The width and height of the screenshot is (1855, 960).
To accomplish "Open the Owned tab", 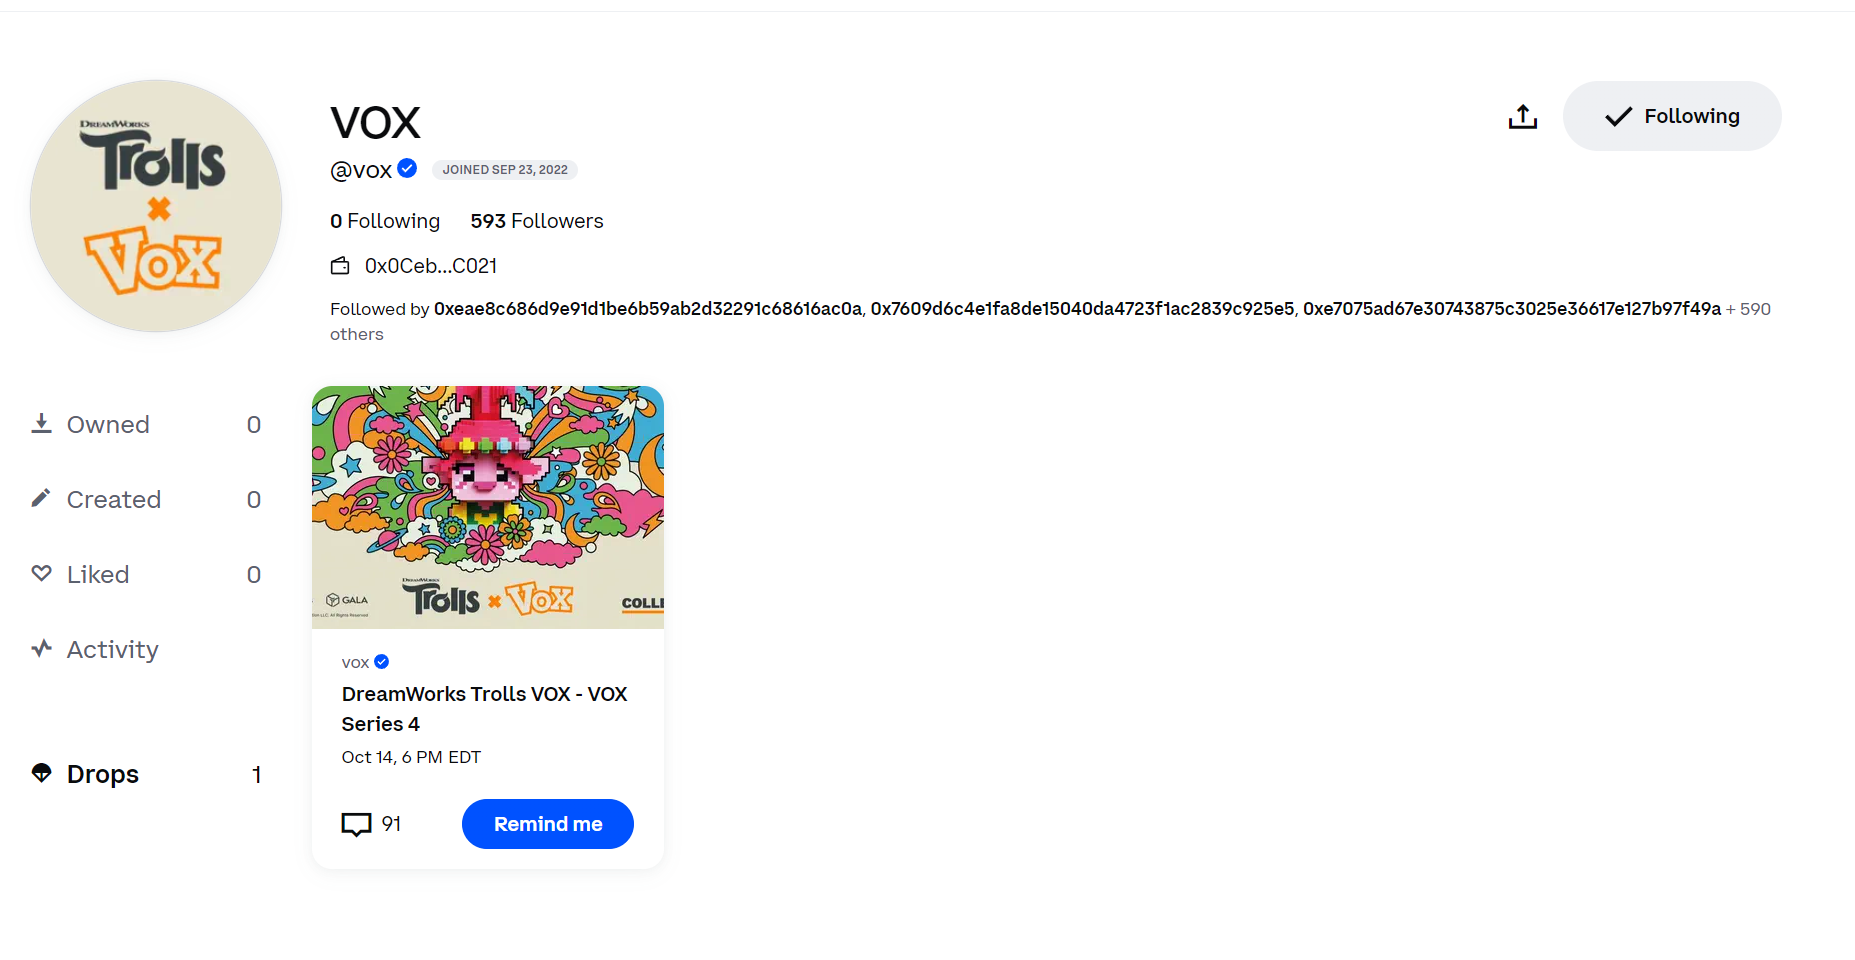I will pos(146,424).
